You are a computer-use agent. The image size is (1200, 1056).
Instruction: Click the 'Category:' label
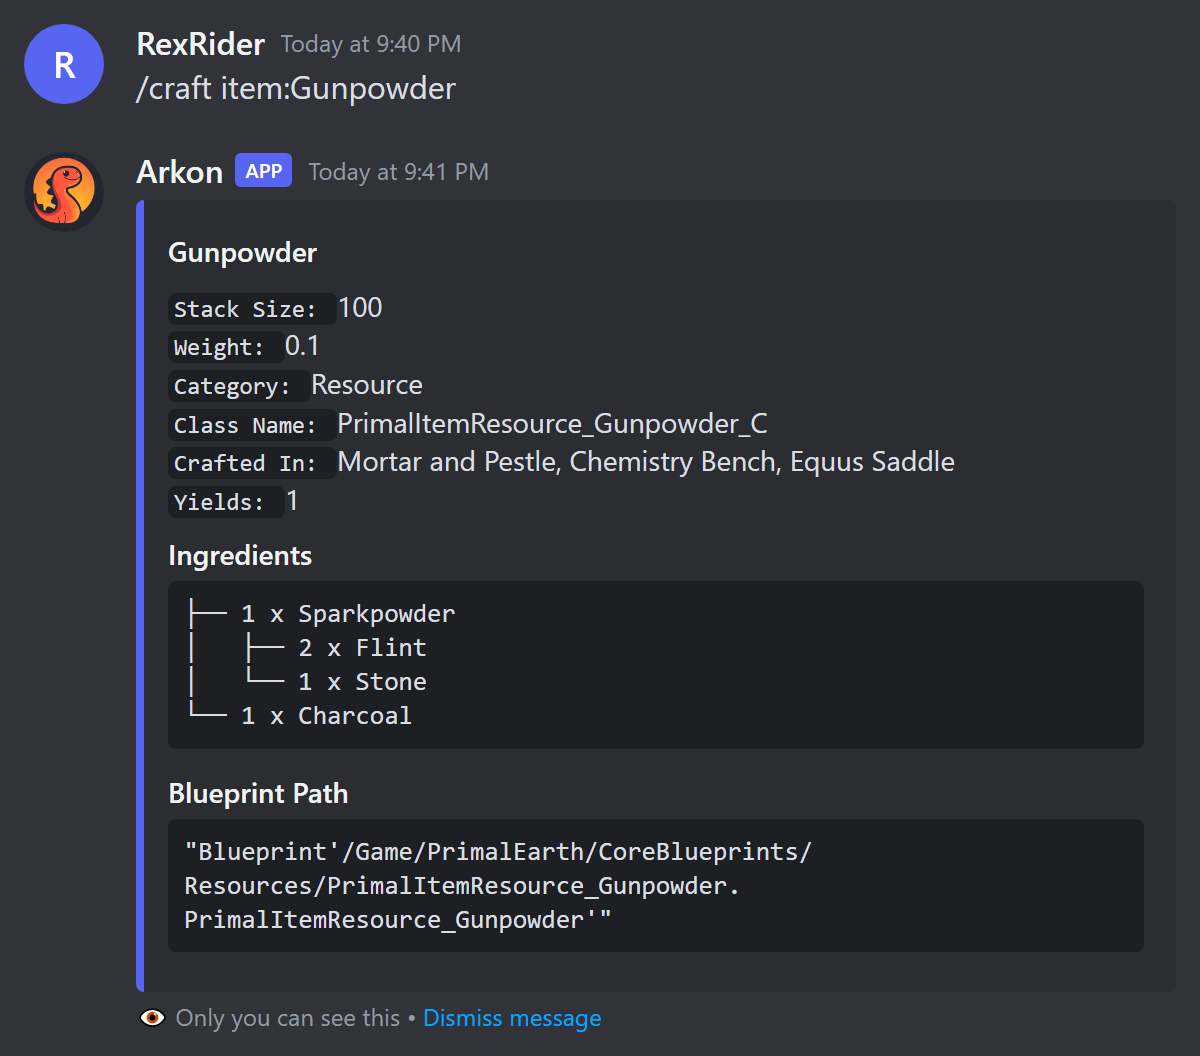point(239,386)
